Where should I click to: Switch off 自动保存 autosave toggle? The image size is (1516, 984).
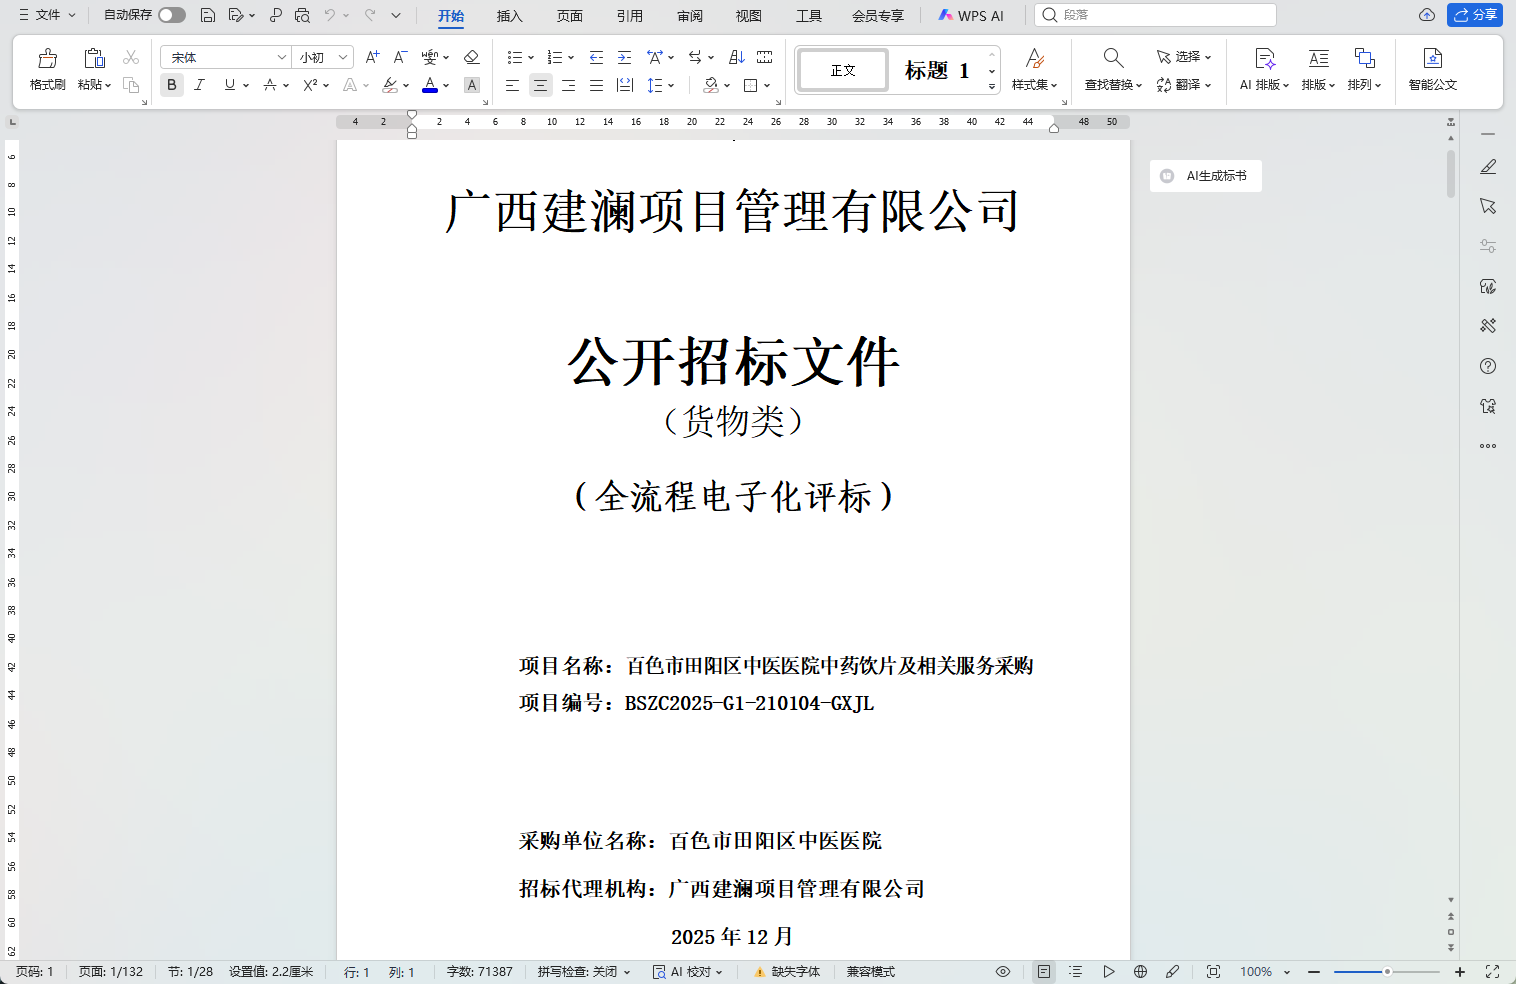(x=169, y=15)
